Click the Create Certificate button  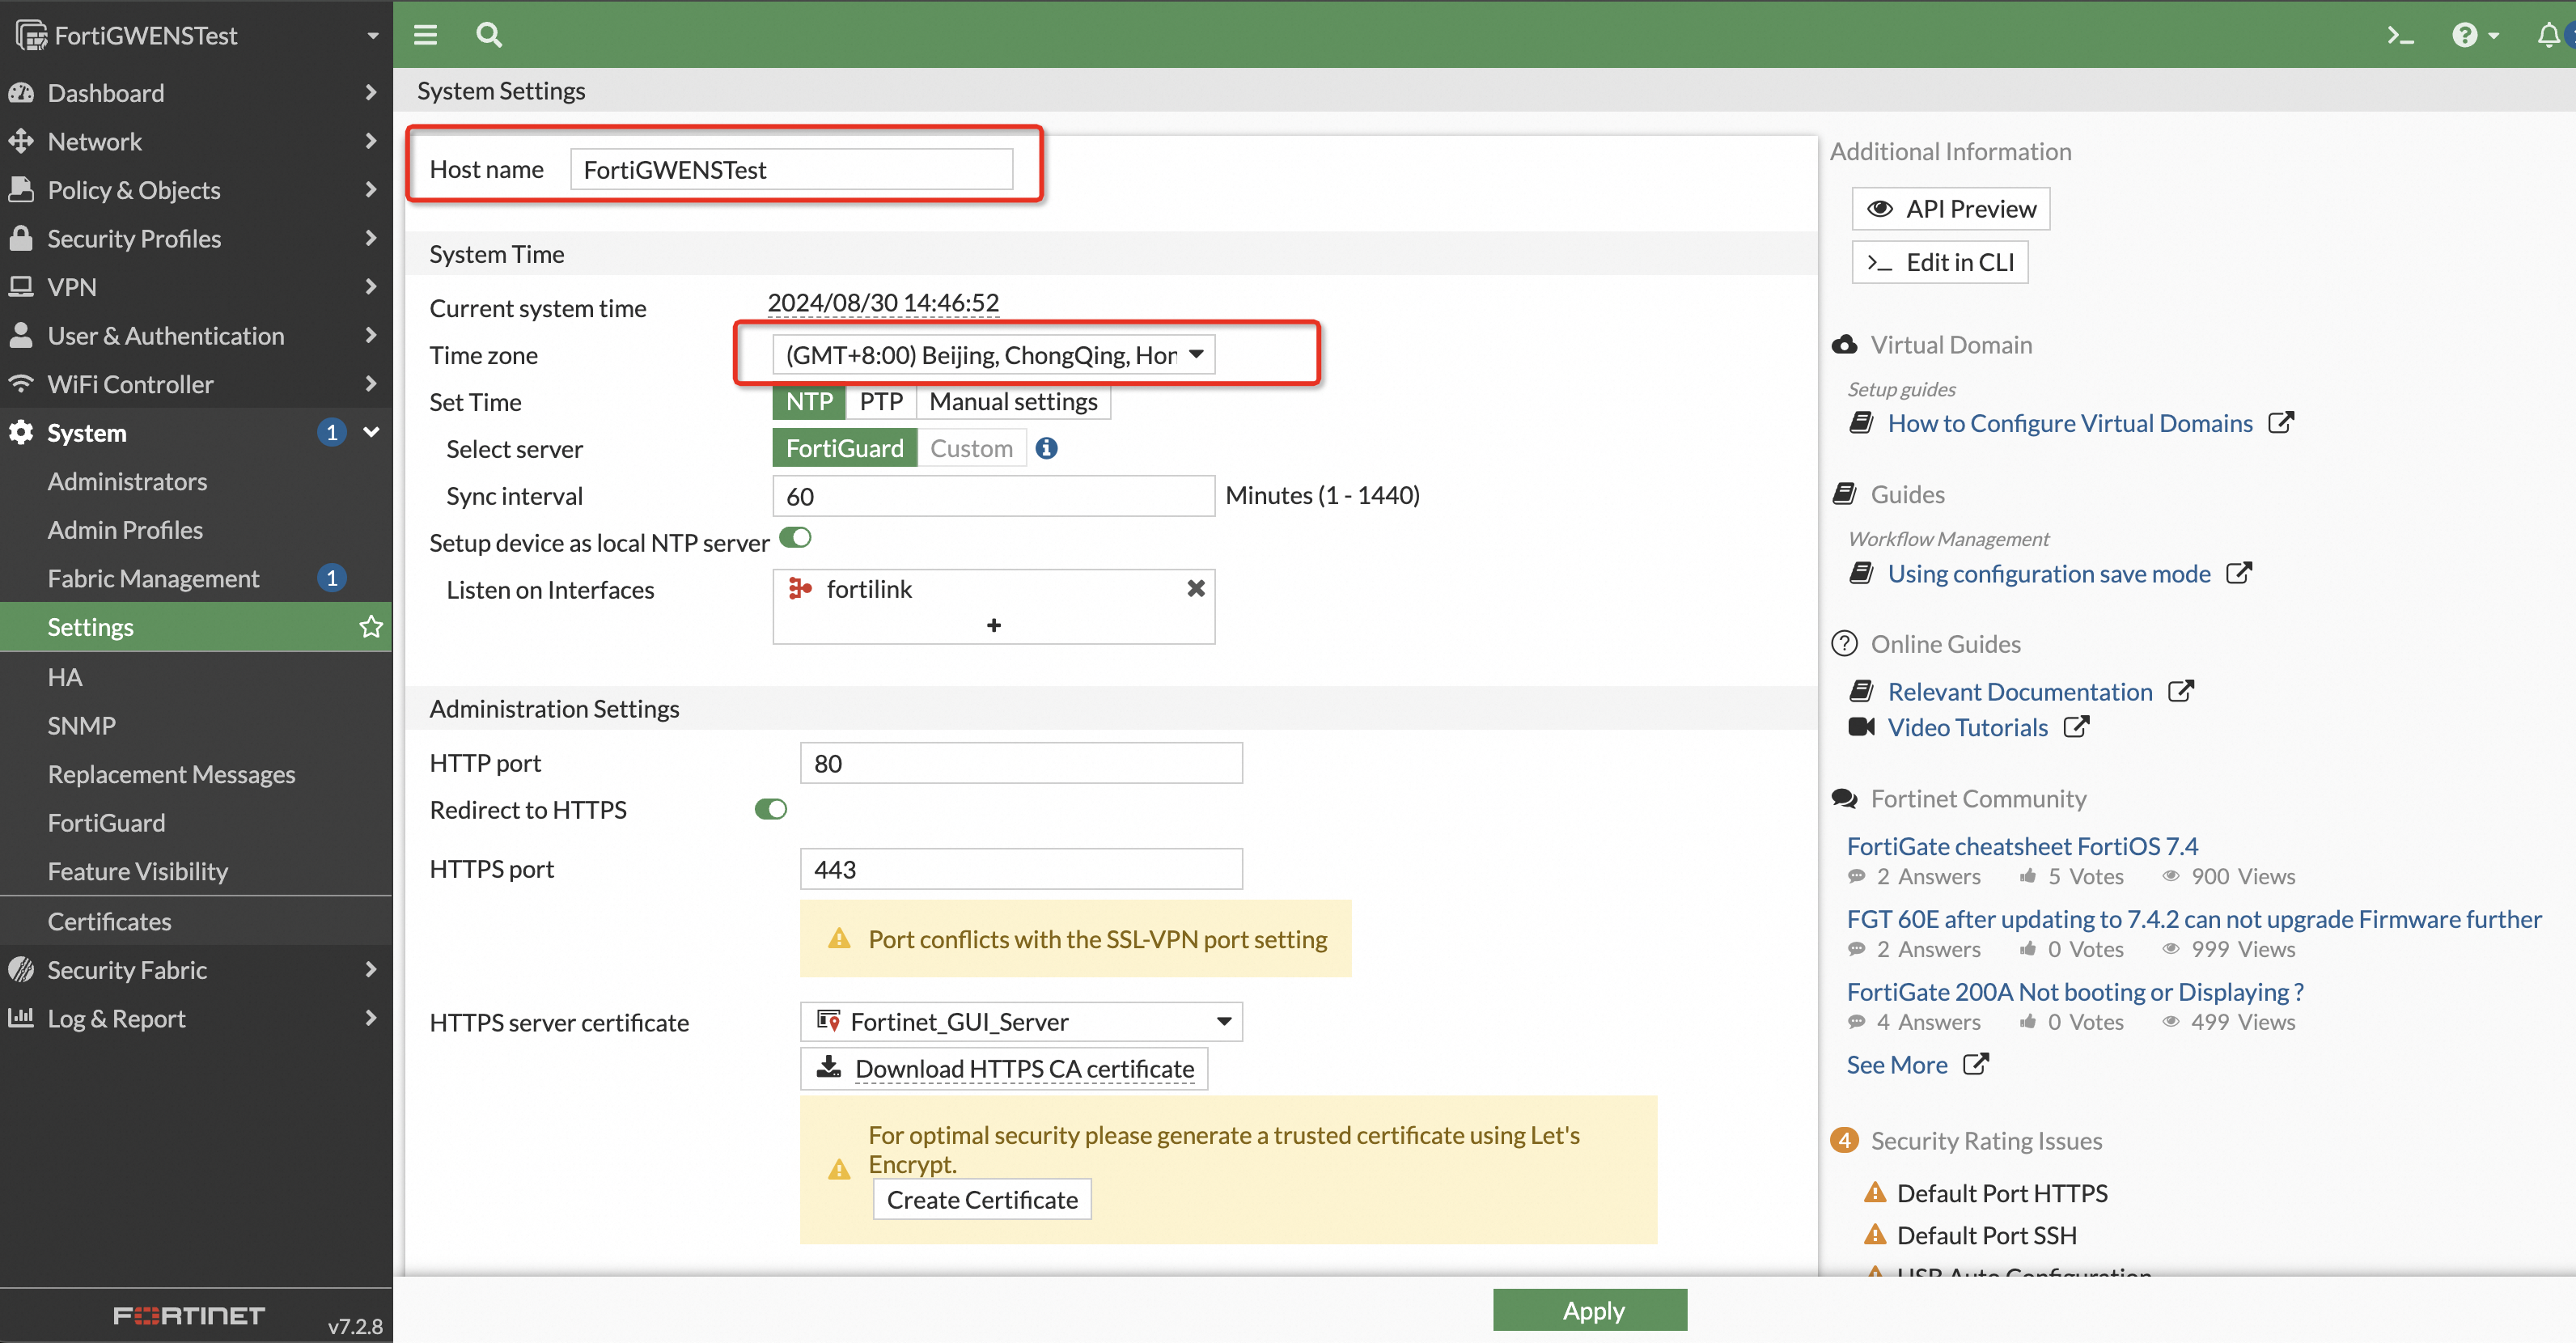pyautogui.click(x=981, y=1199)
